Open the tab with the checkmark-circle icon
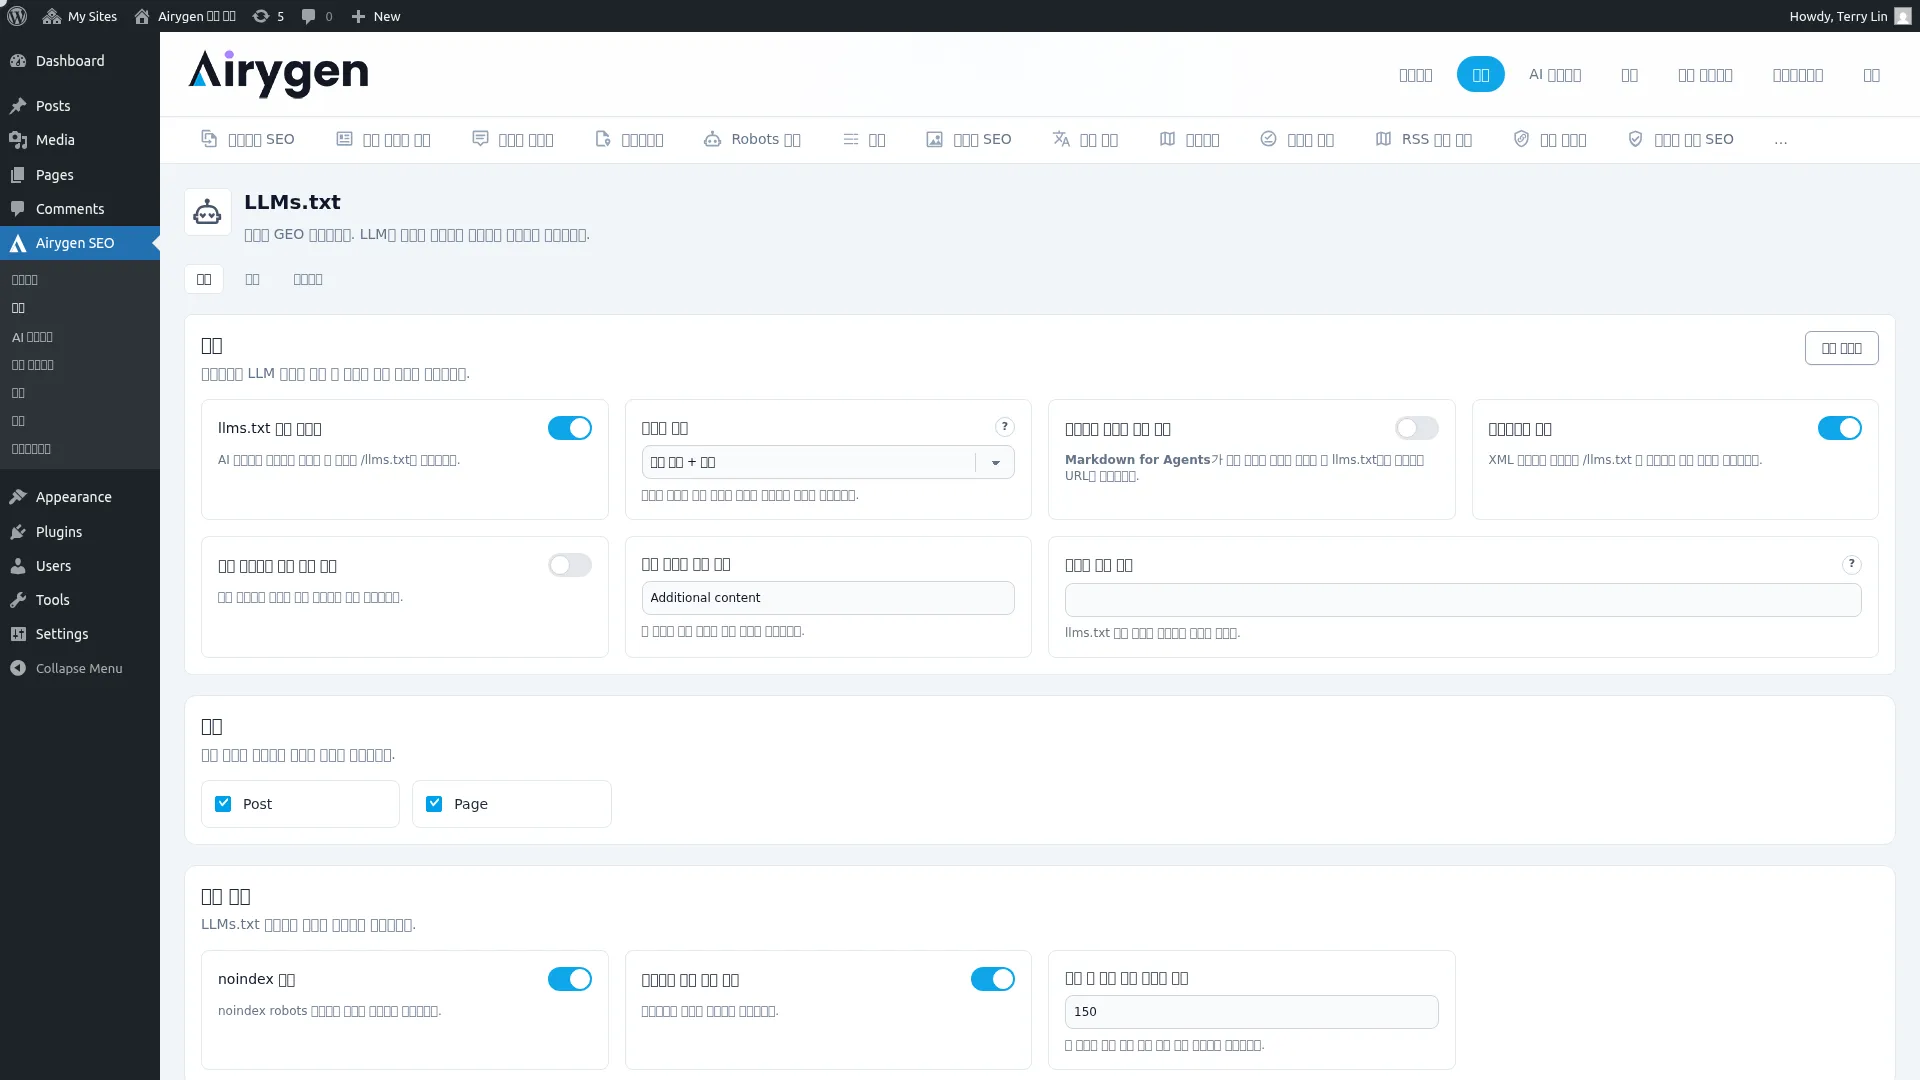This screenshot has width=1920, height=1080. pyautogui.click(x=1297, y=139)
